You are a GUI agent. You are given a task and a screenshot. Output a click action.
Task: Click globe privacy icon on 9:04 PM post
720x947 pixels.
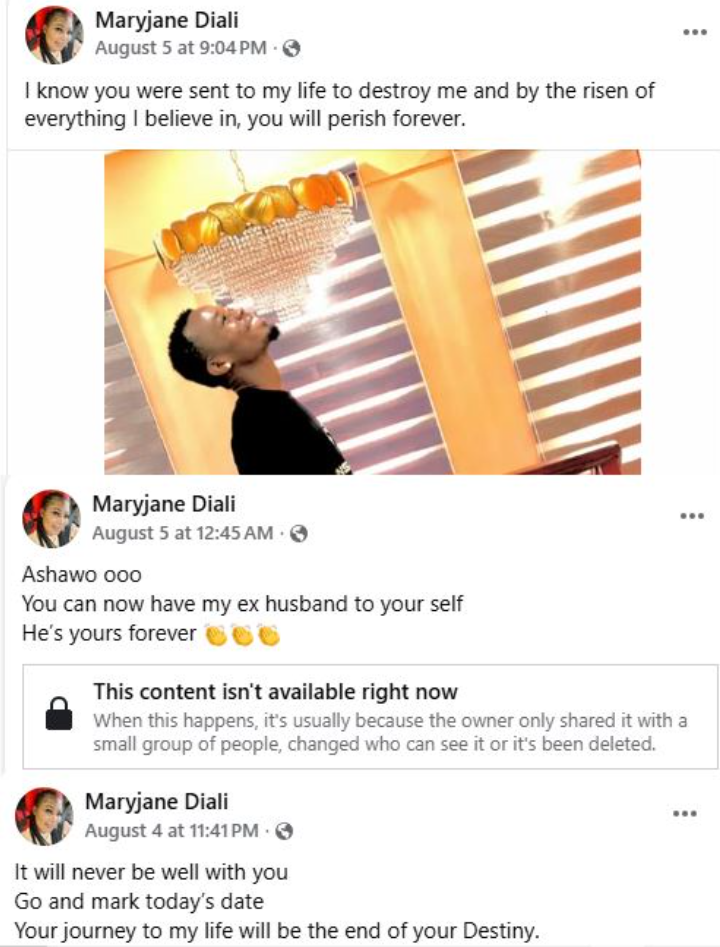(x=292, y=47)
